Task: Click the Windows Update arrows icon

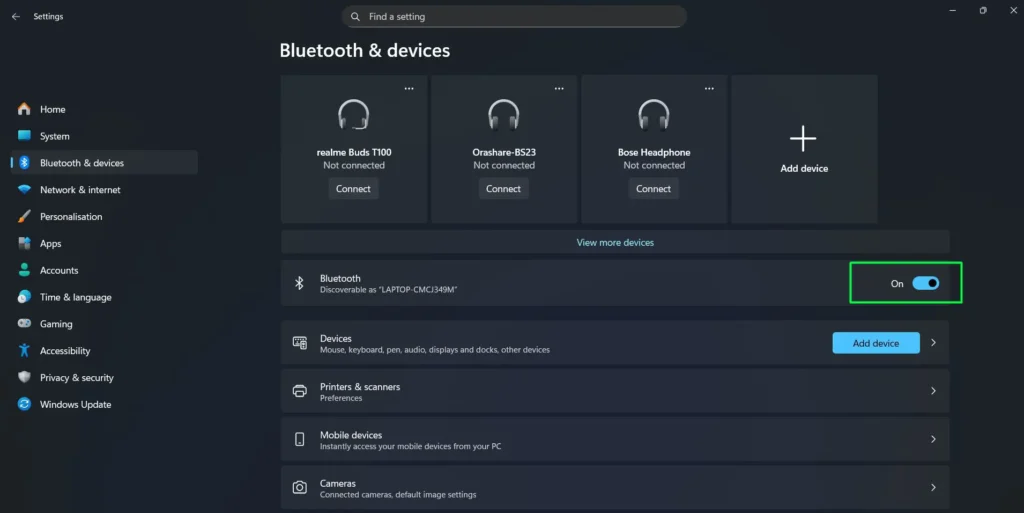Action: [24, 404]
